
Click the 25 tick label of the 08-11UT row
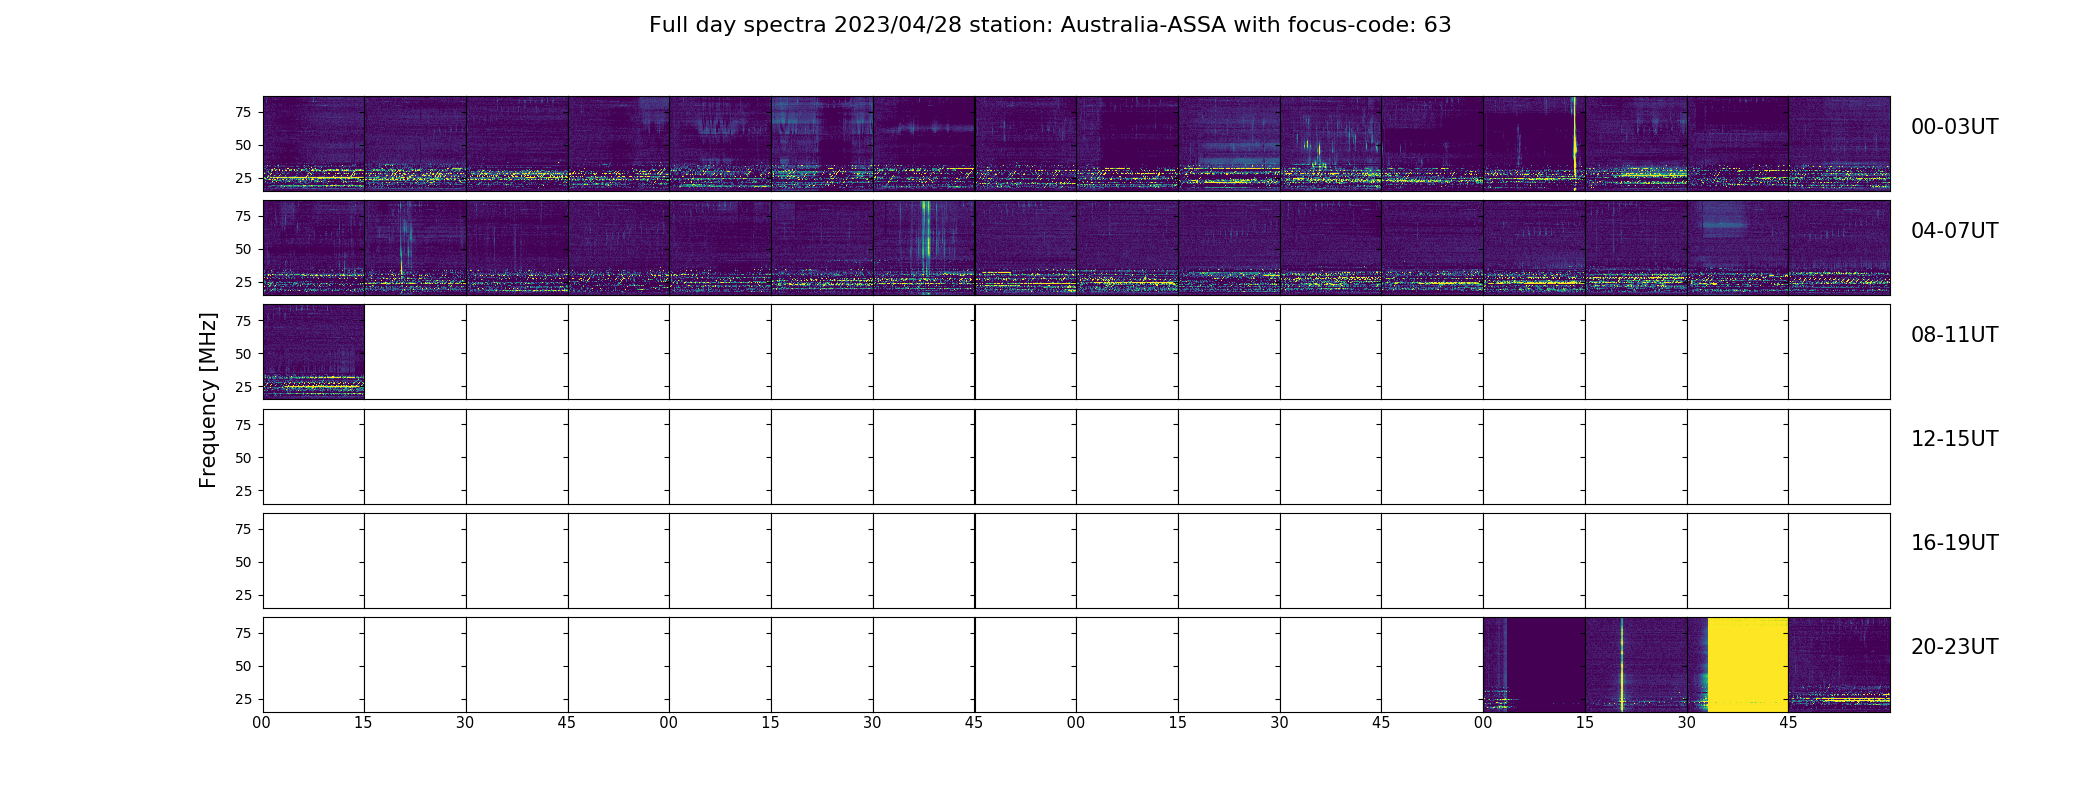[242, 387]
